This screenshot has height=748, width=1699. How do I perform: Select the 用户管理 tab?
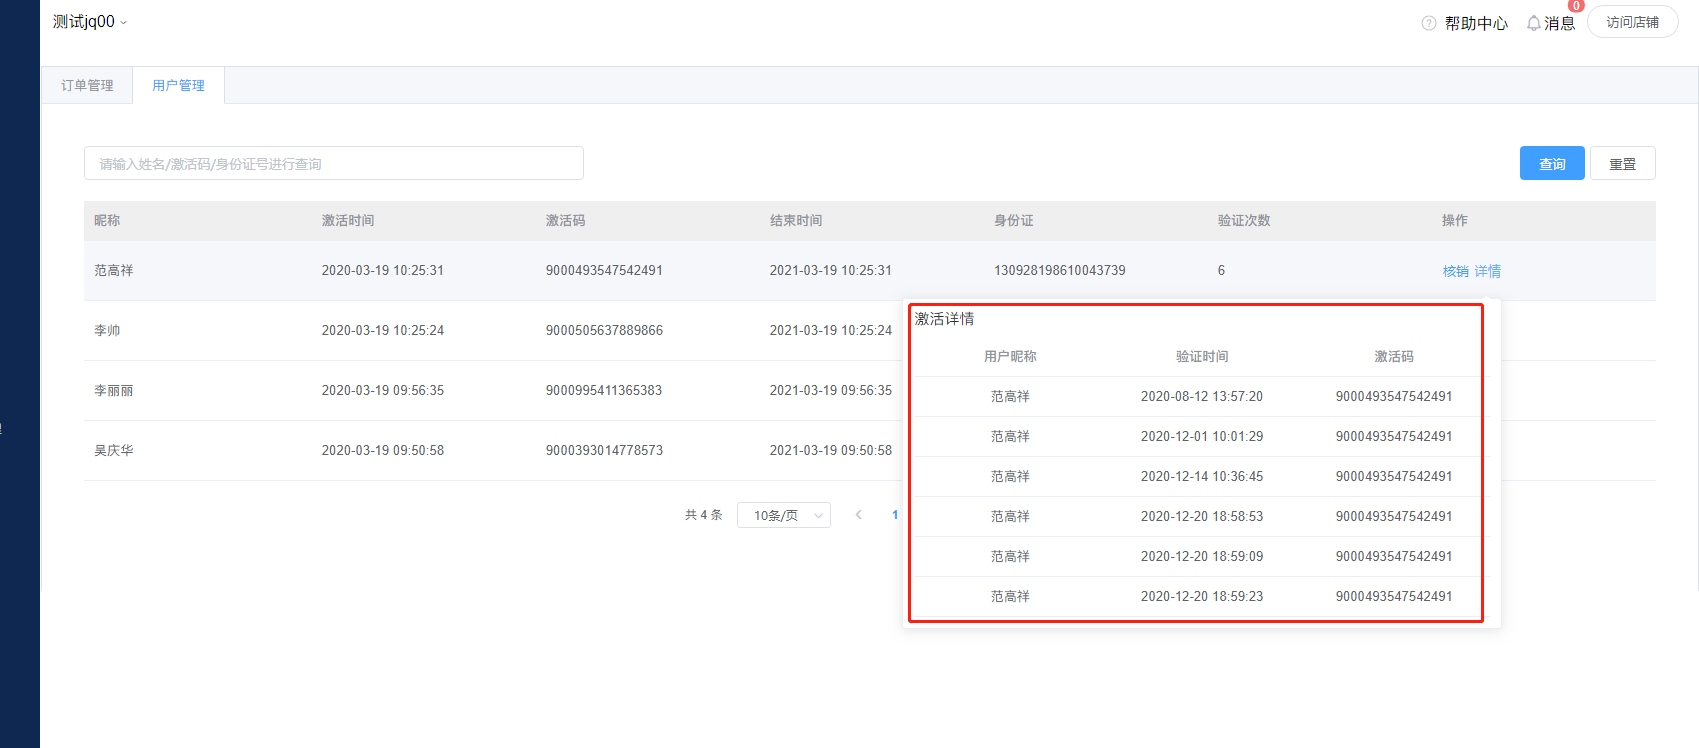tap(178, 86)
